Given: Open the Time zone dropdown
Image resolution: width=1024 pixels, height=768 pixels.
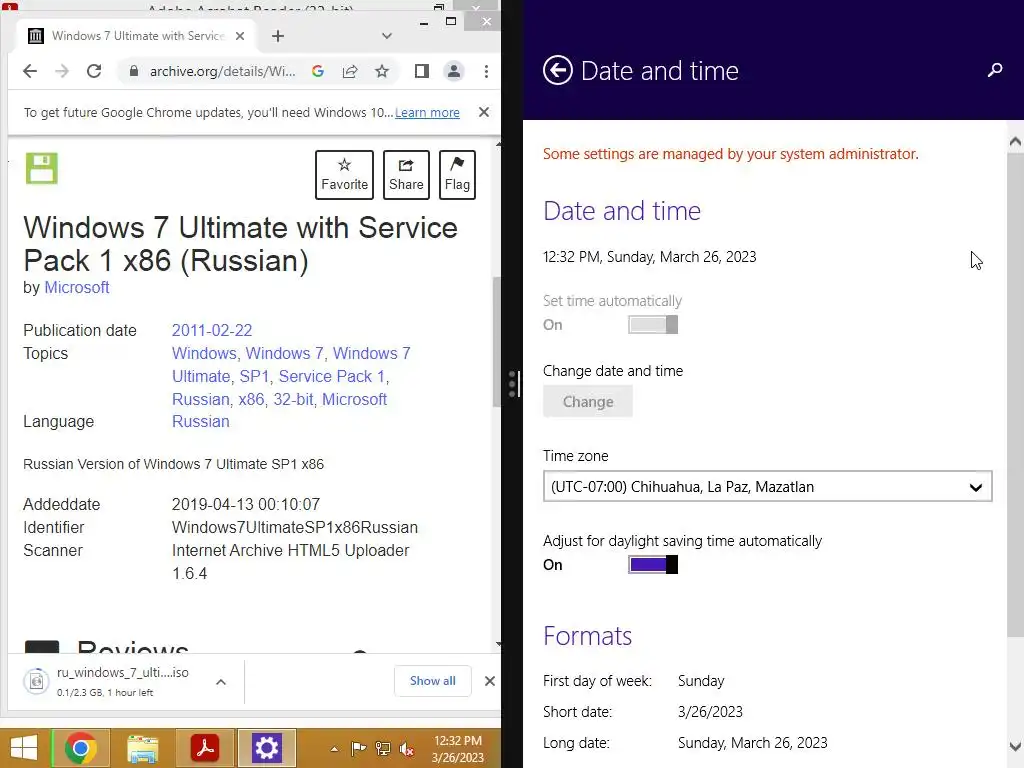Looking at the screenshot, I should pos(767,487).
